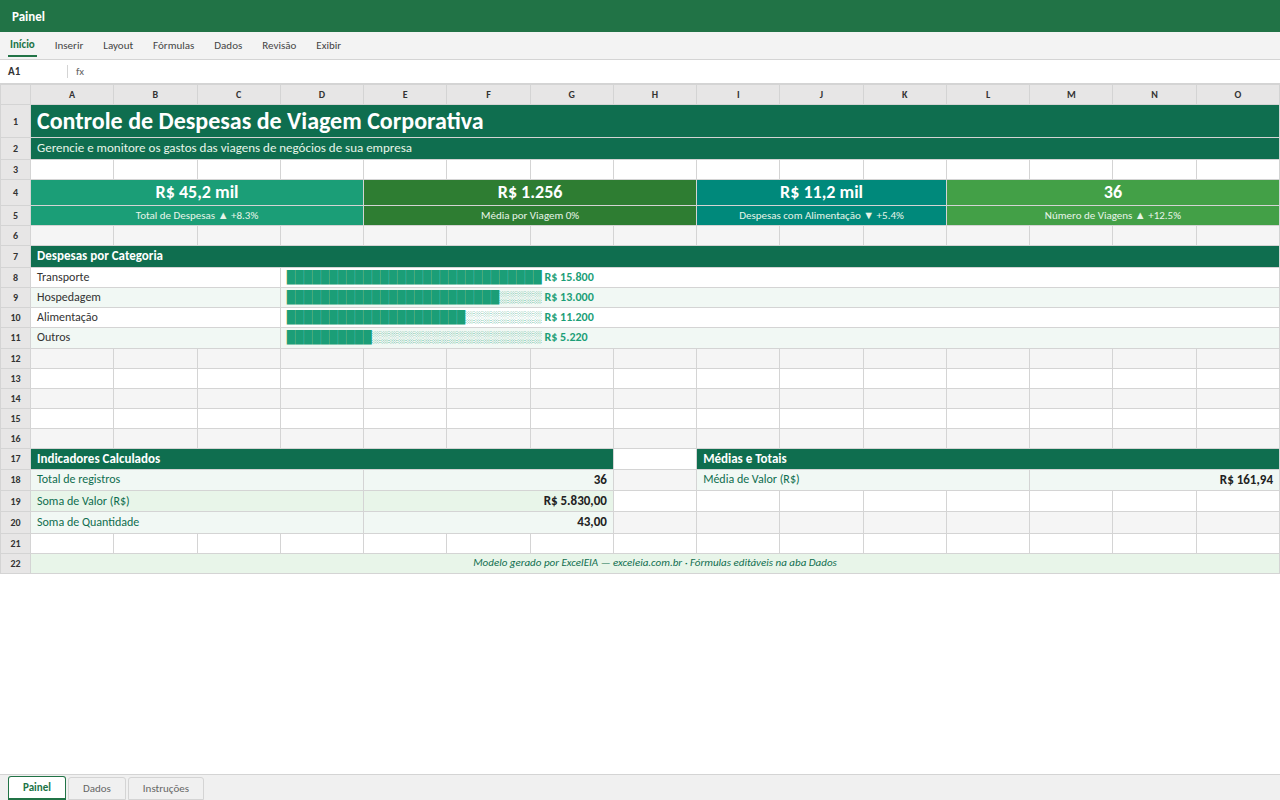Open the Instruções sheet tab
Viewport: 1280px width, 800px height.
point(166,788)
